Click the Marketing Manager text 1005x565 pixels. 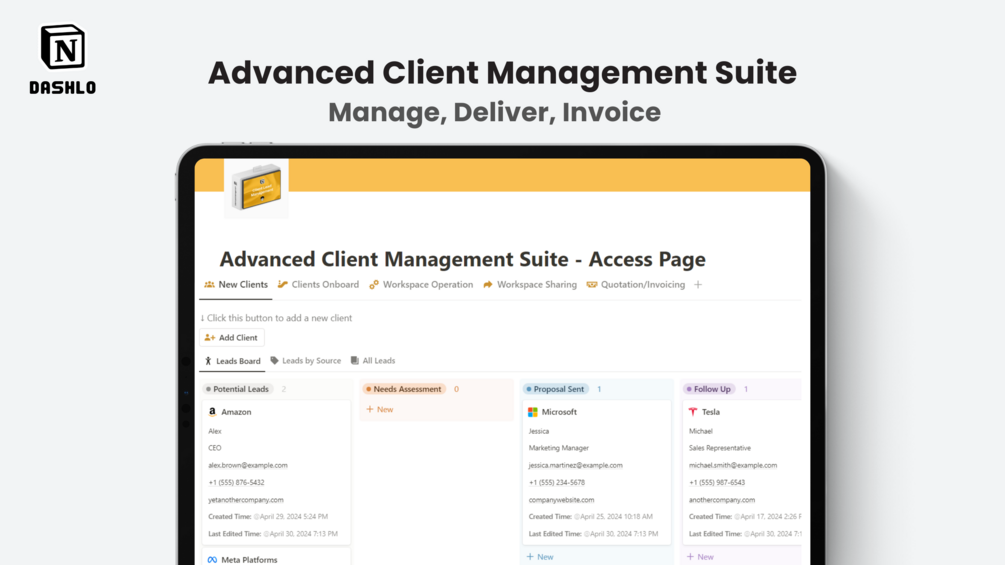558,448
